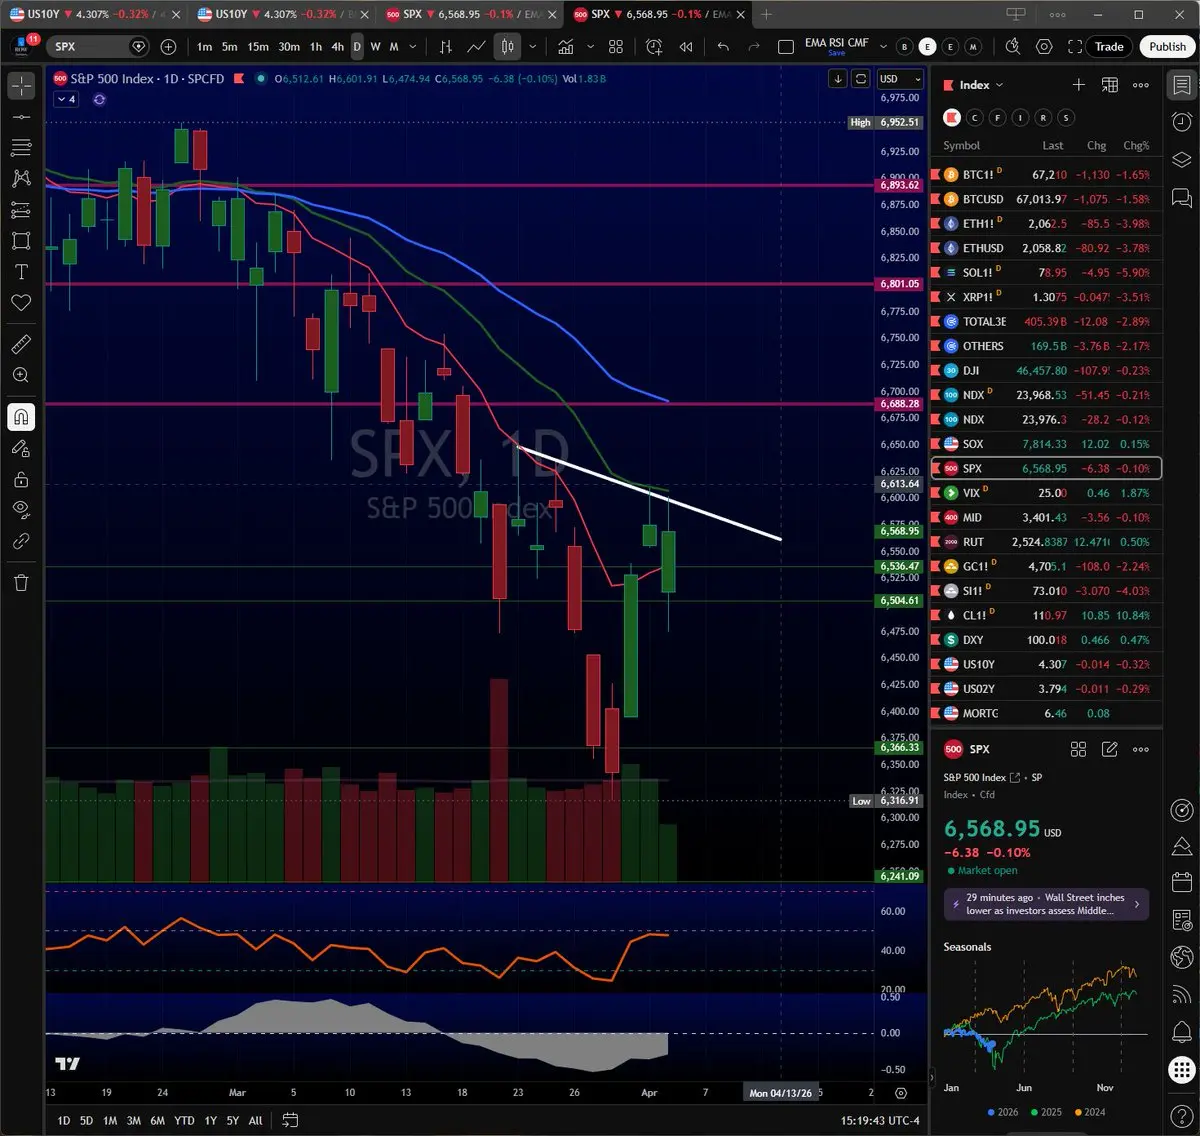Open the forecasting and measurement tools
The image size is (1200, 1136).
coord(21,210)
